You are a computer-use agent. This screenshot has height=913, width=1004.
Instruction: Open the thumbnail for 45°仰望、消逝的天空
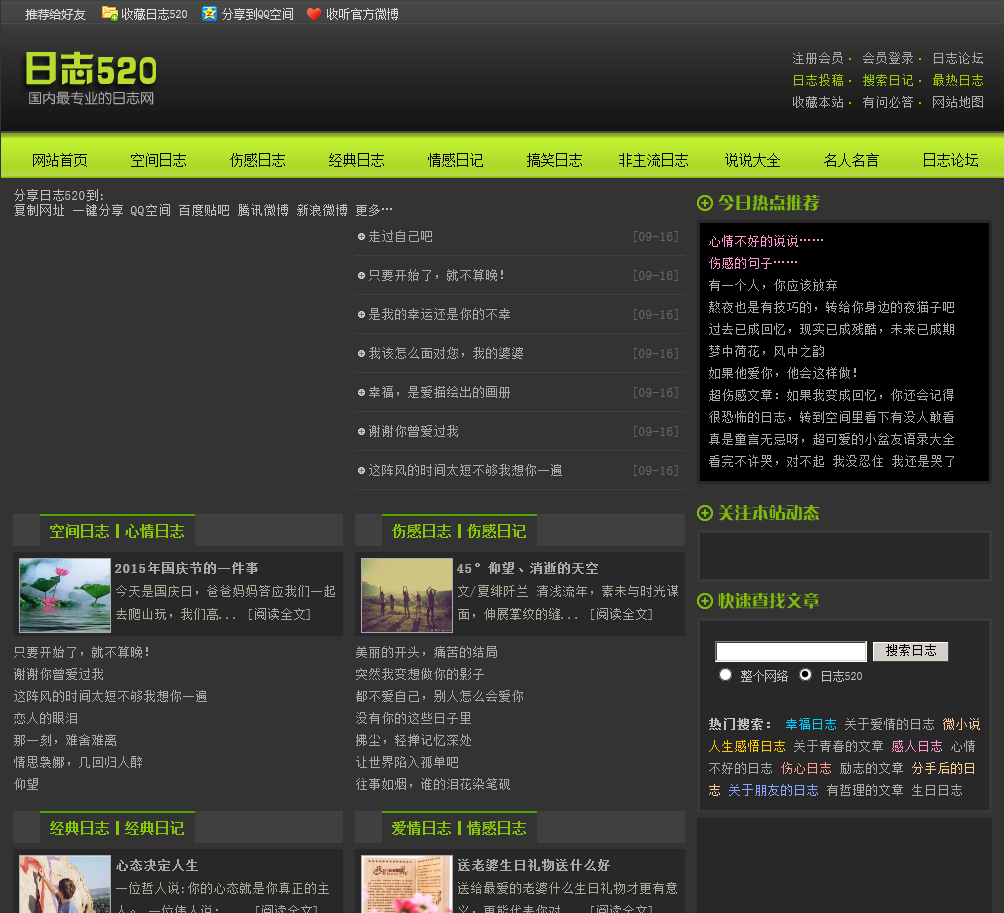(x=407, y=595)
